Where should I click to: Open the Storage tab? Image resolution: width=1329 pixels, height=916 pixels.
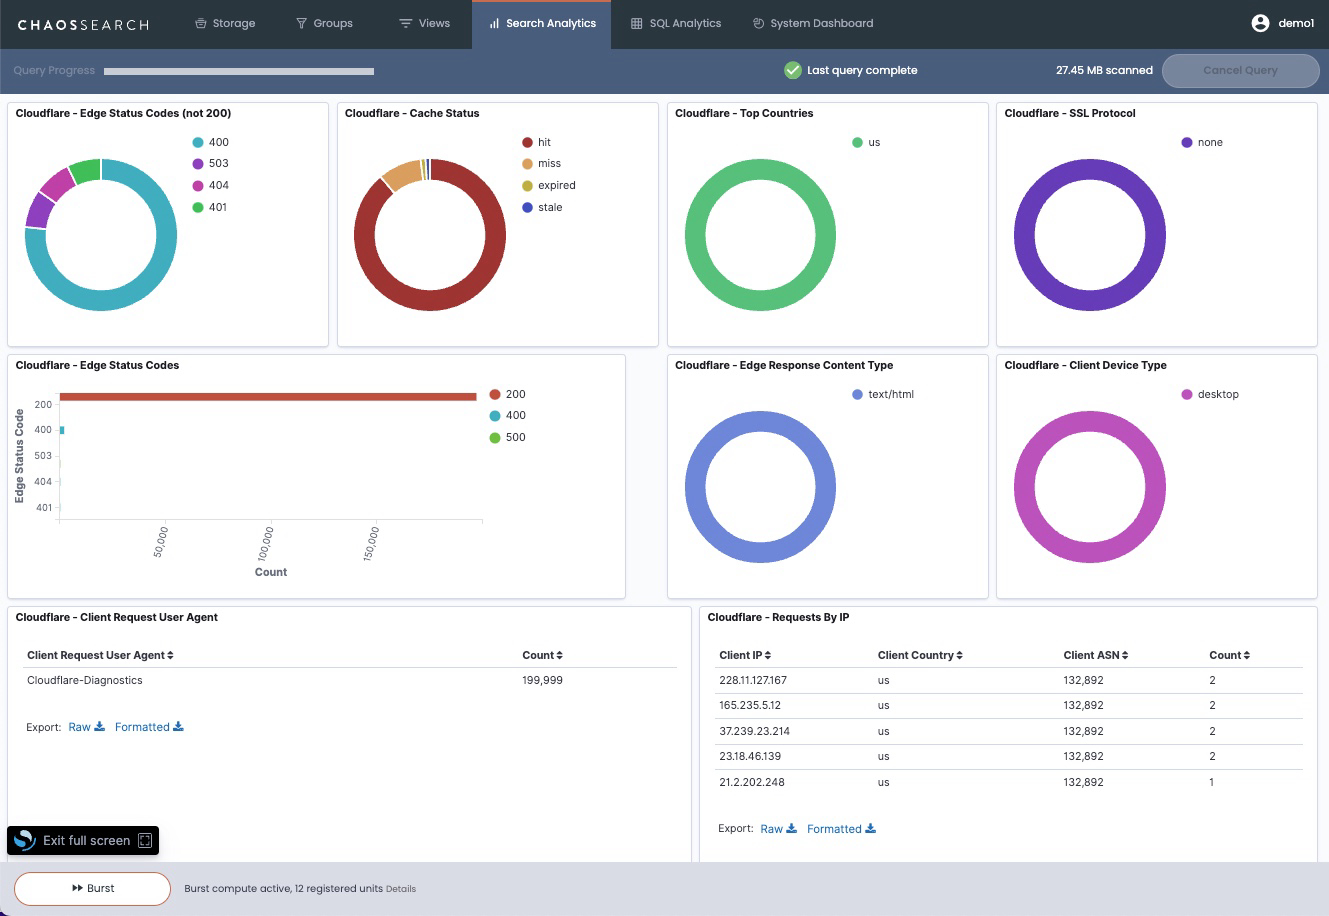(225, 23)
